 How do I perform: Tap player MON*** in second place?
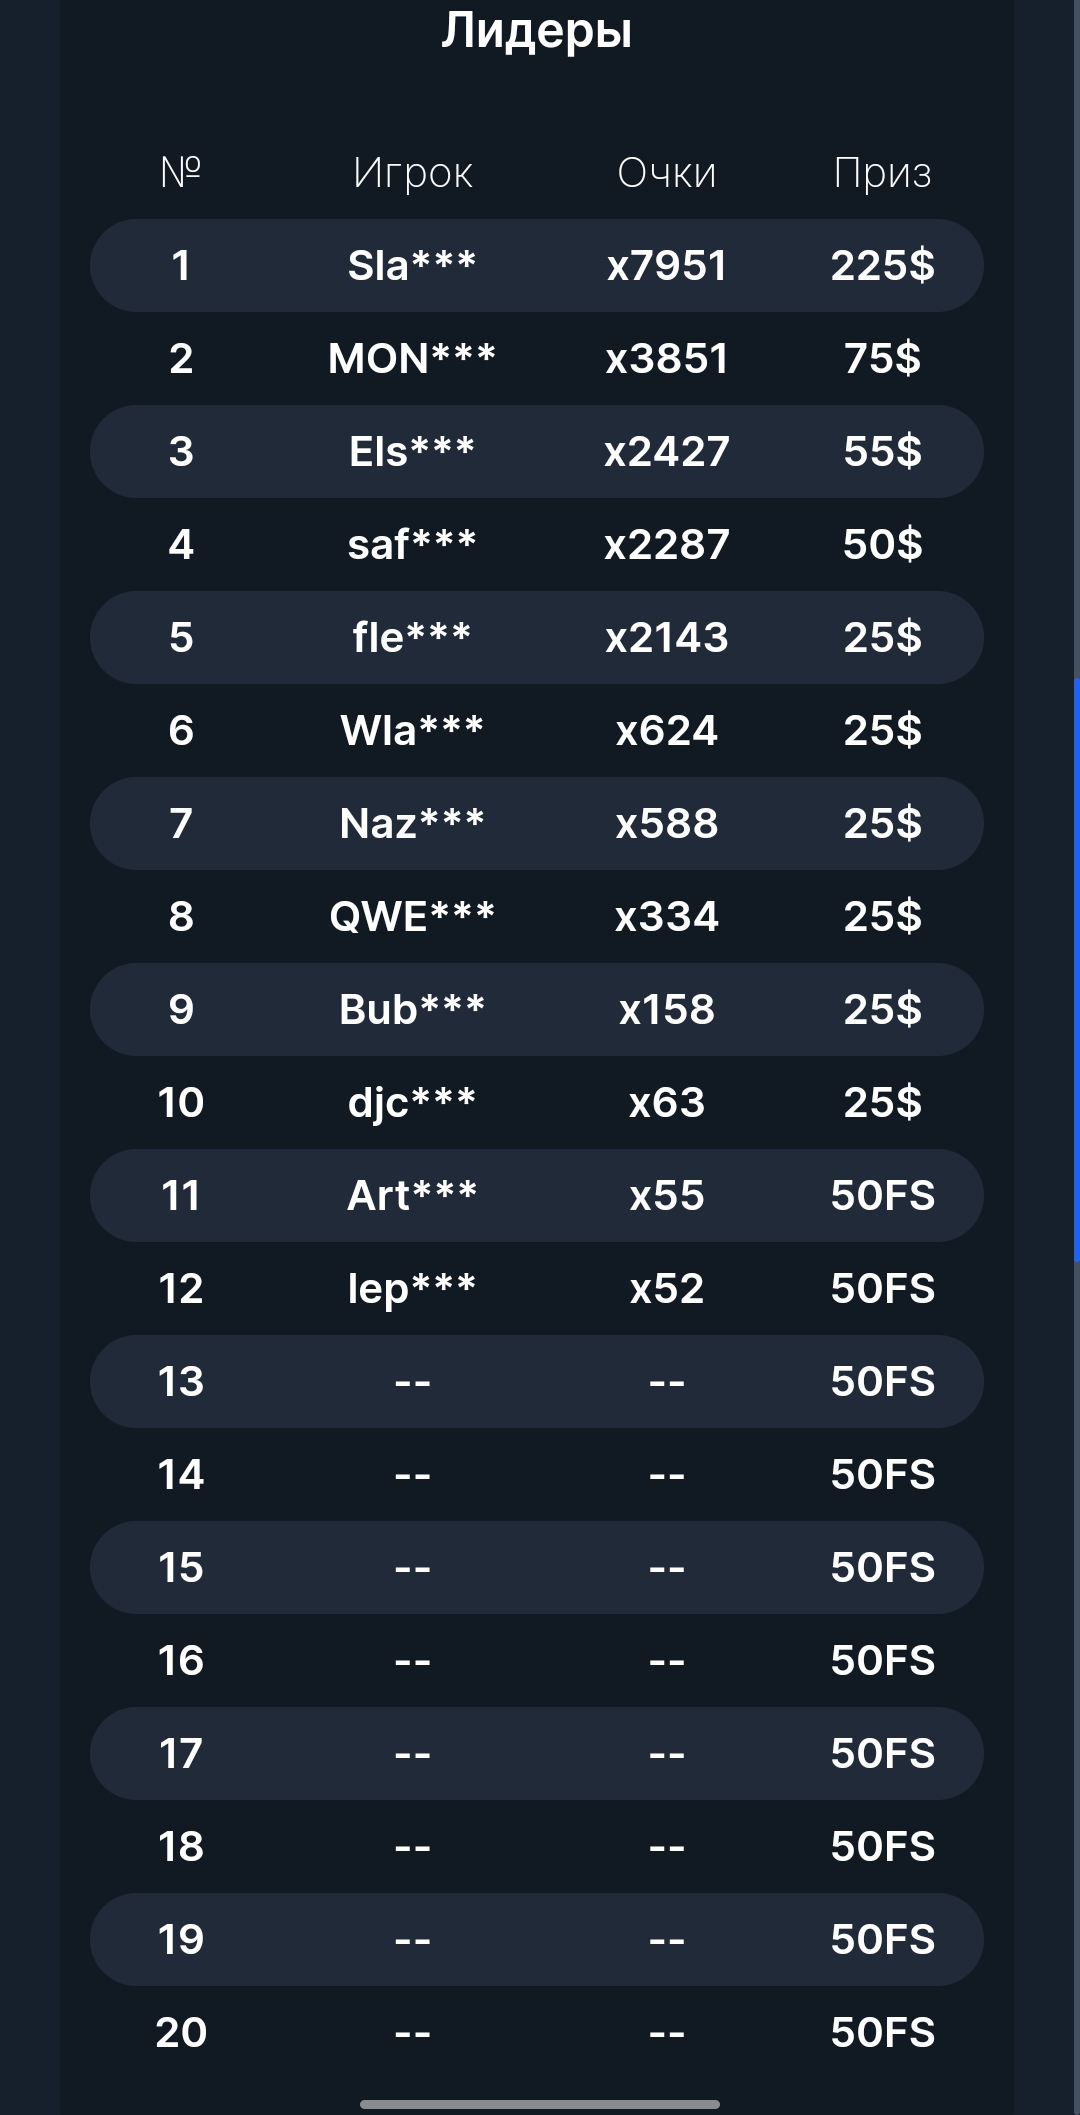pos(412,359)
